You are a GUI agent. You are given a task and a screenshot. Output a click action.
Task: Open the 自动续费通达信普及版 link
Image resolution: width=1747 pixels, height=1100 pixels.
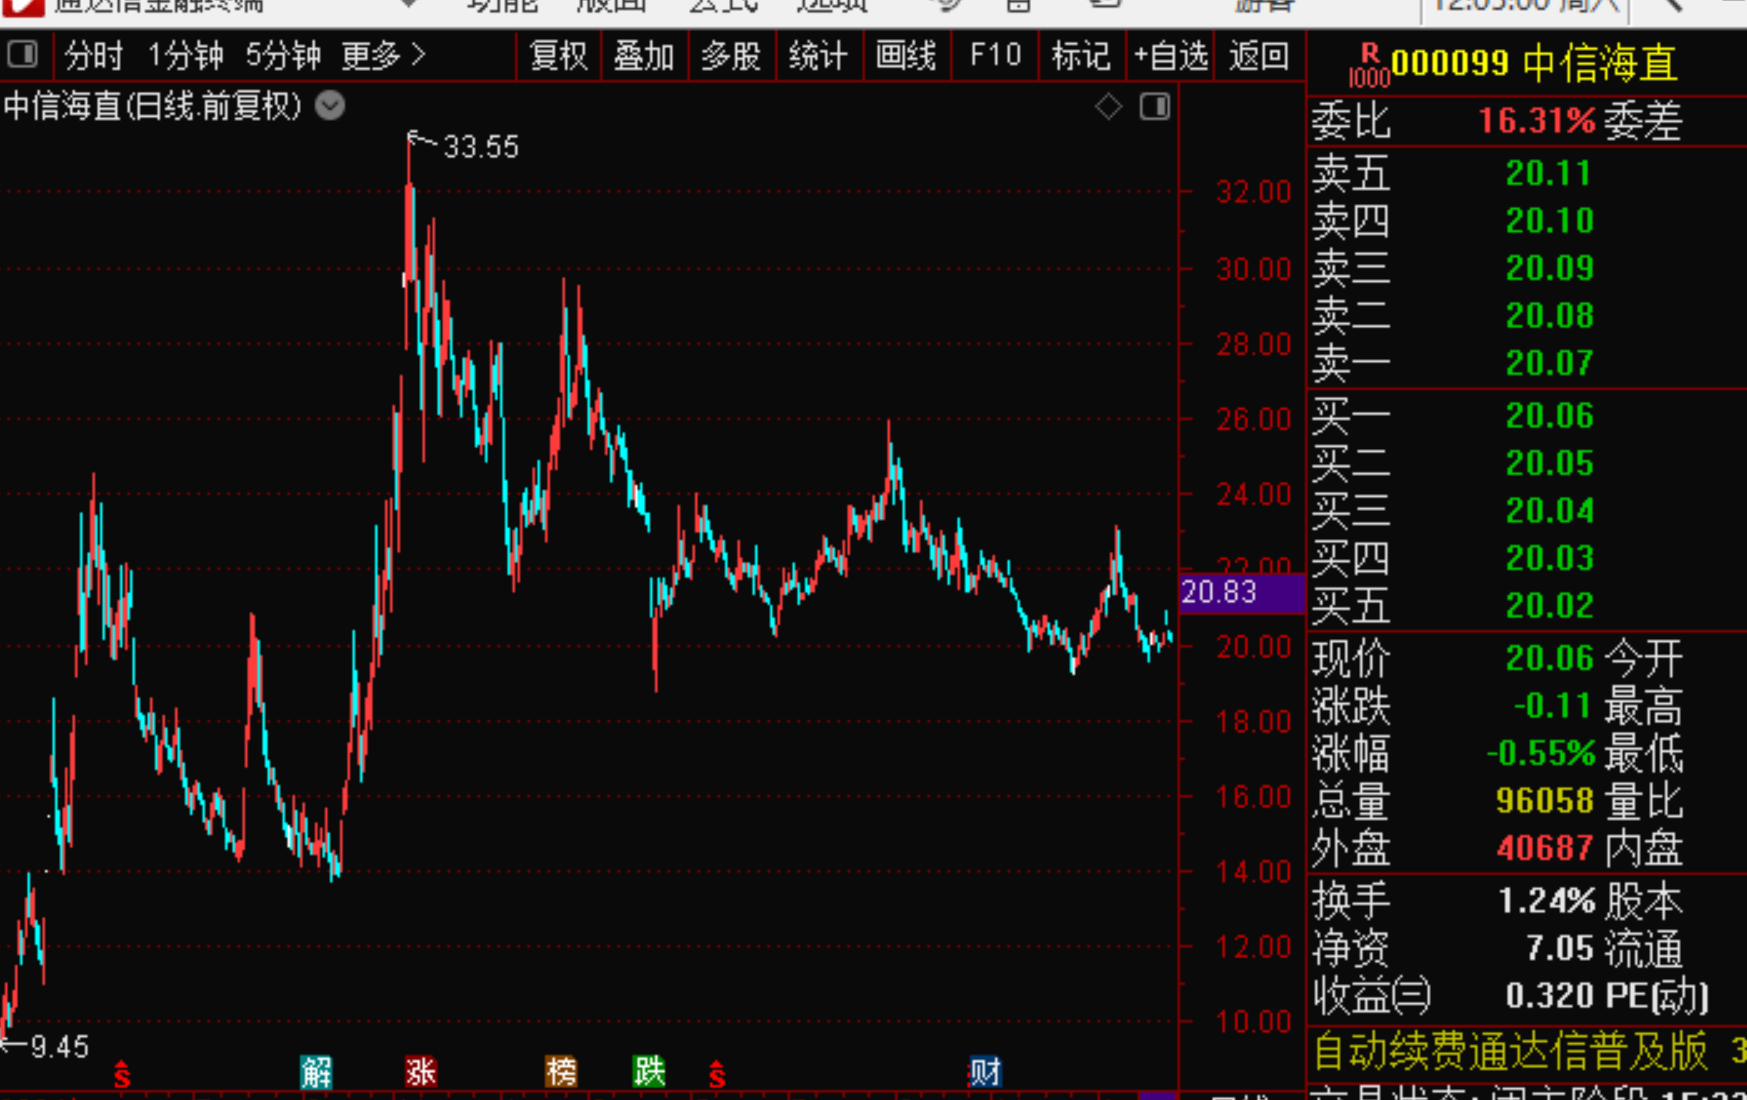tap(1510, 1052)
